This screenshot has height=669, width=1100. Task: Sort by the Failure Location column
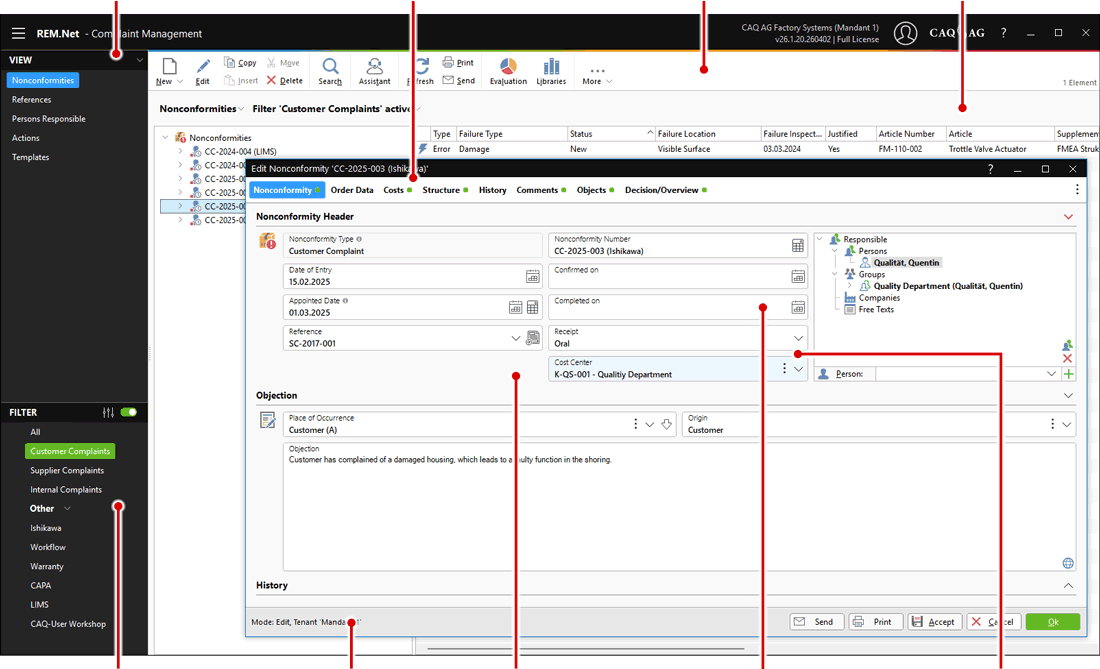(x=708, y=134)
